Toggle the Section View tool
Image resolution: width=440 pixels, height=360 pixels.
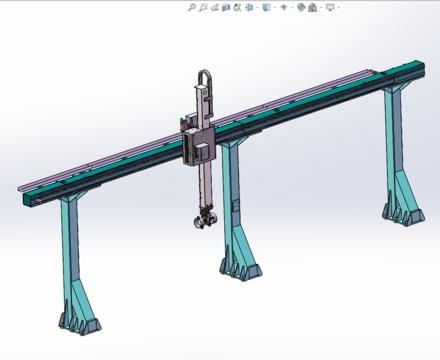[x=226, y=7]
